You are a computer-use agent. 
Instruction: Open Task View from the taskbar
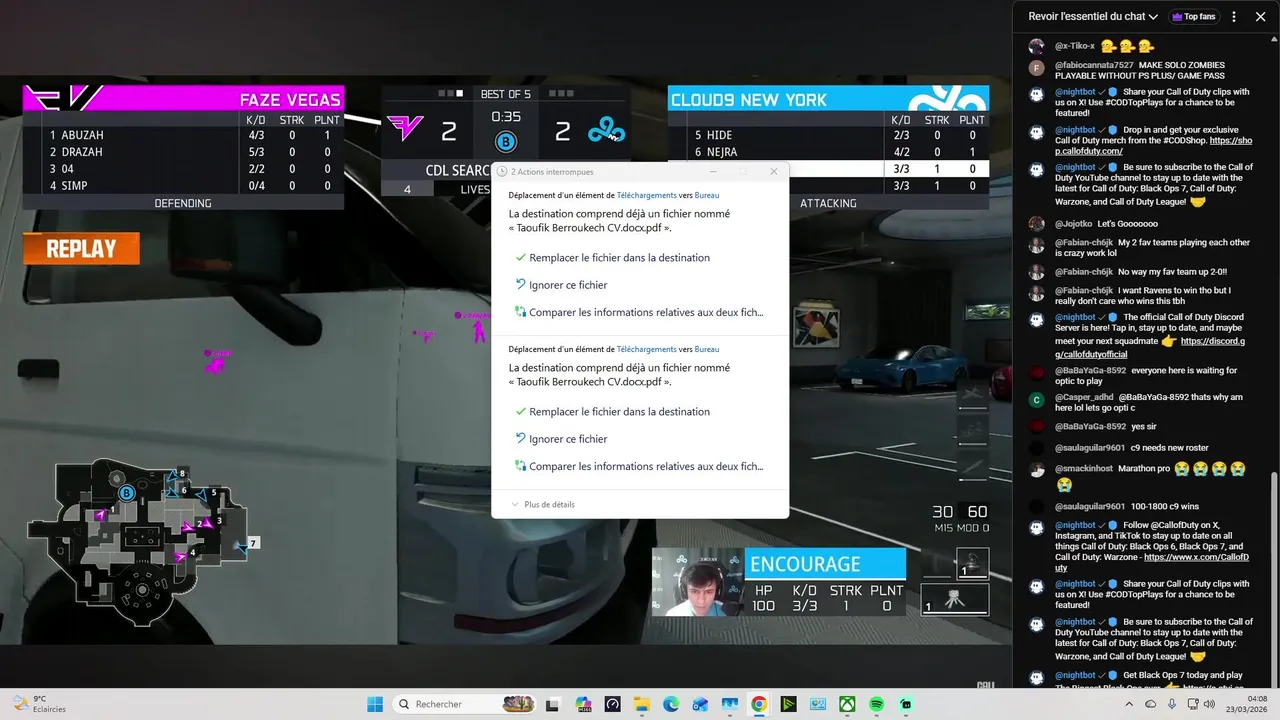(552, 704)
